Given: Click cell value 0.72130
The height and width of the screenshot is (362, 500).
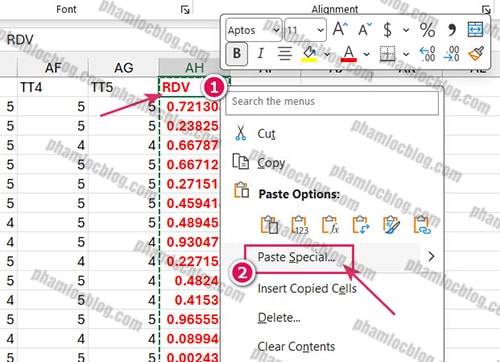Looking at the screenshot, I should (x=193, y=107).
